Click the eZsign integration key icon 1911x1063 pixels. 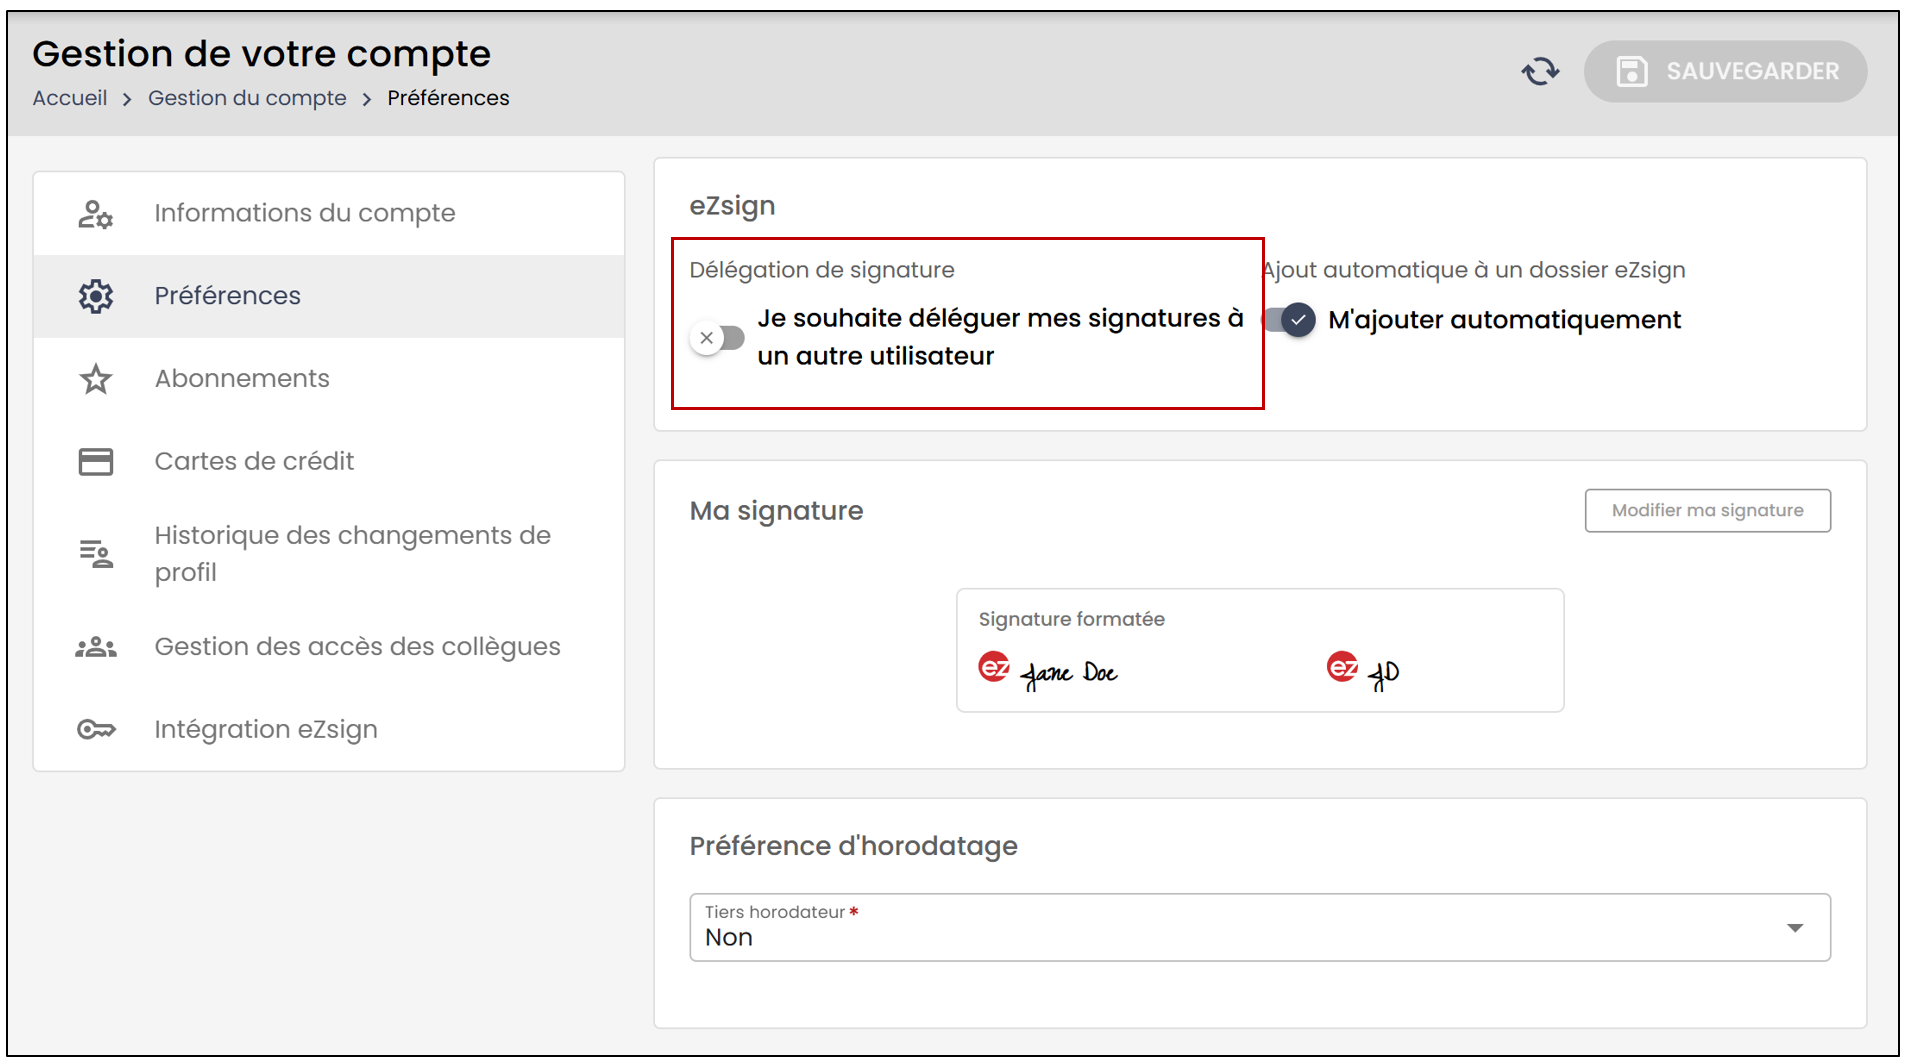coord(96,729)
